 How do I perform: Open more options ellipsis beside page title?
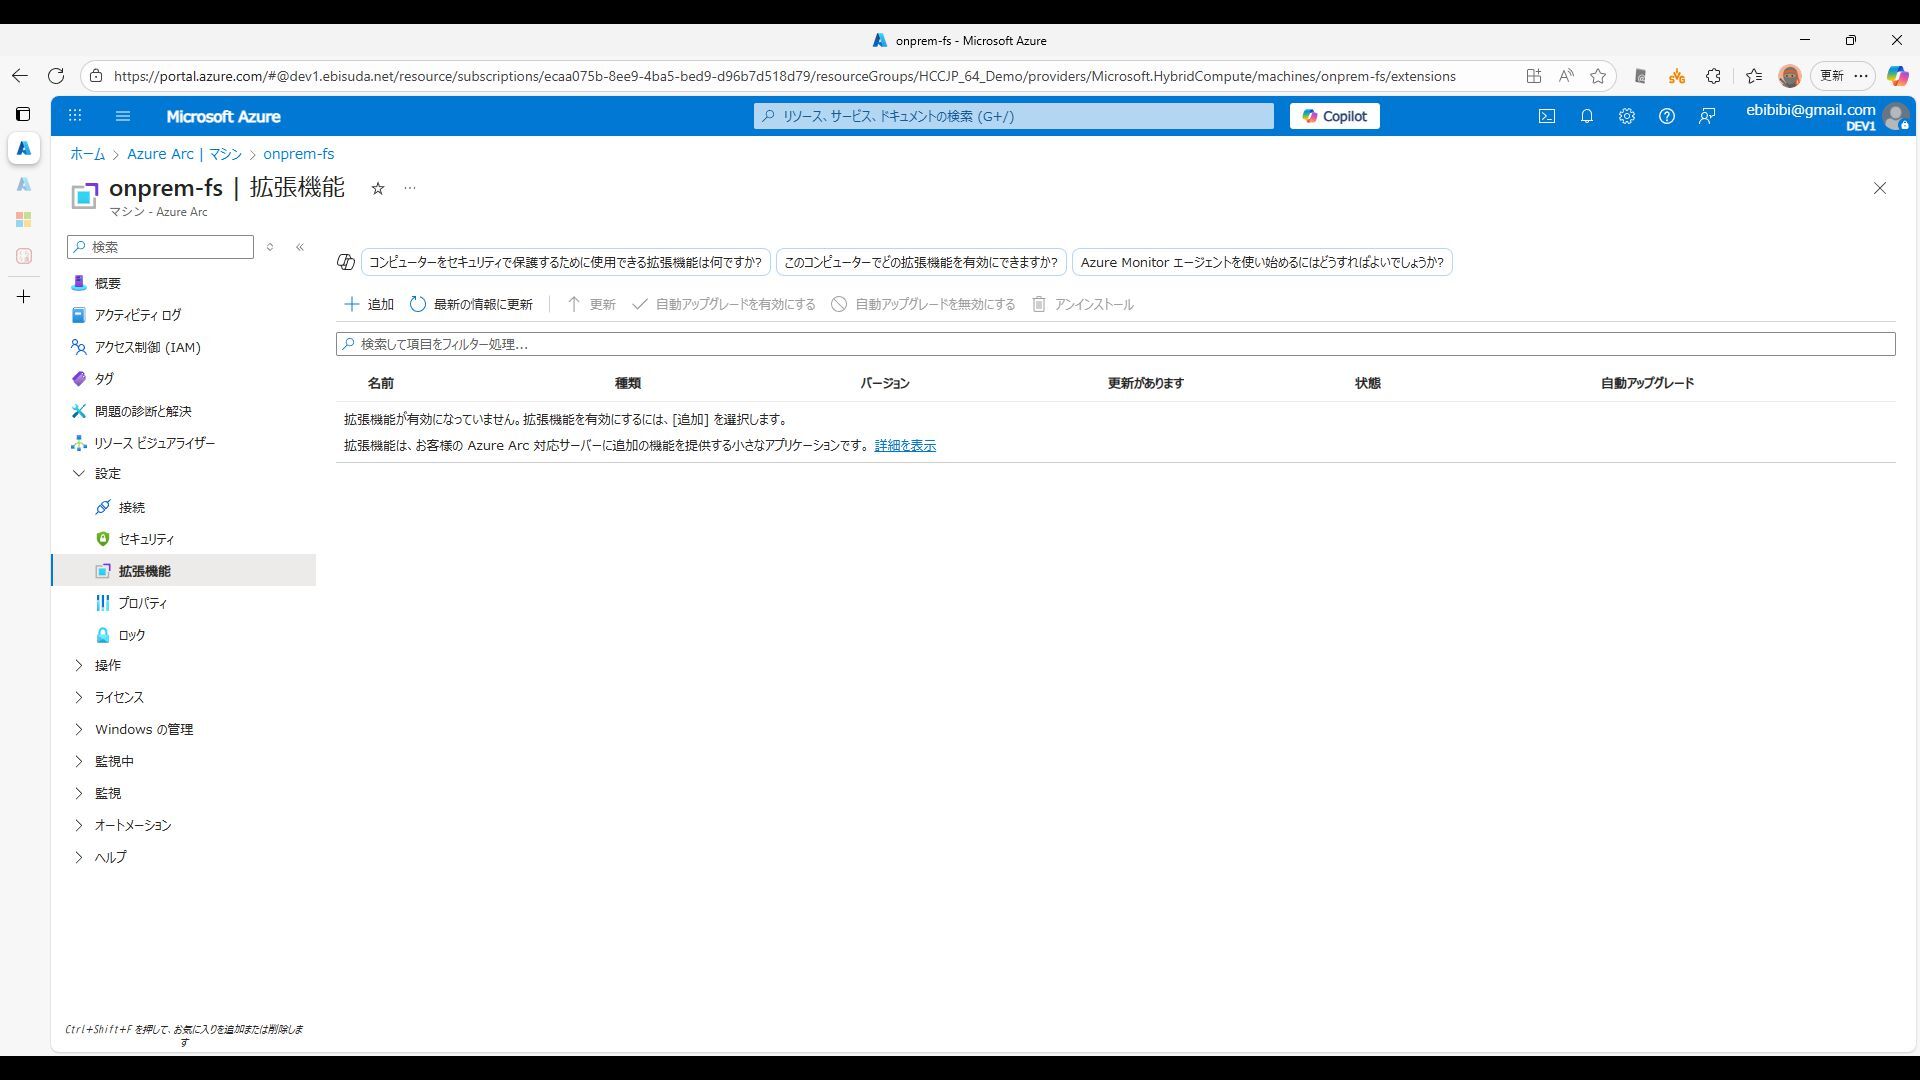coord(410,188)
